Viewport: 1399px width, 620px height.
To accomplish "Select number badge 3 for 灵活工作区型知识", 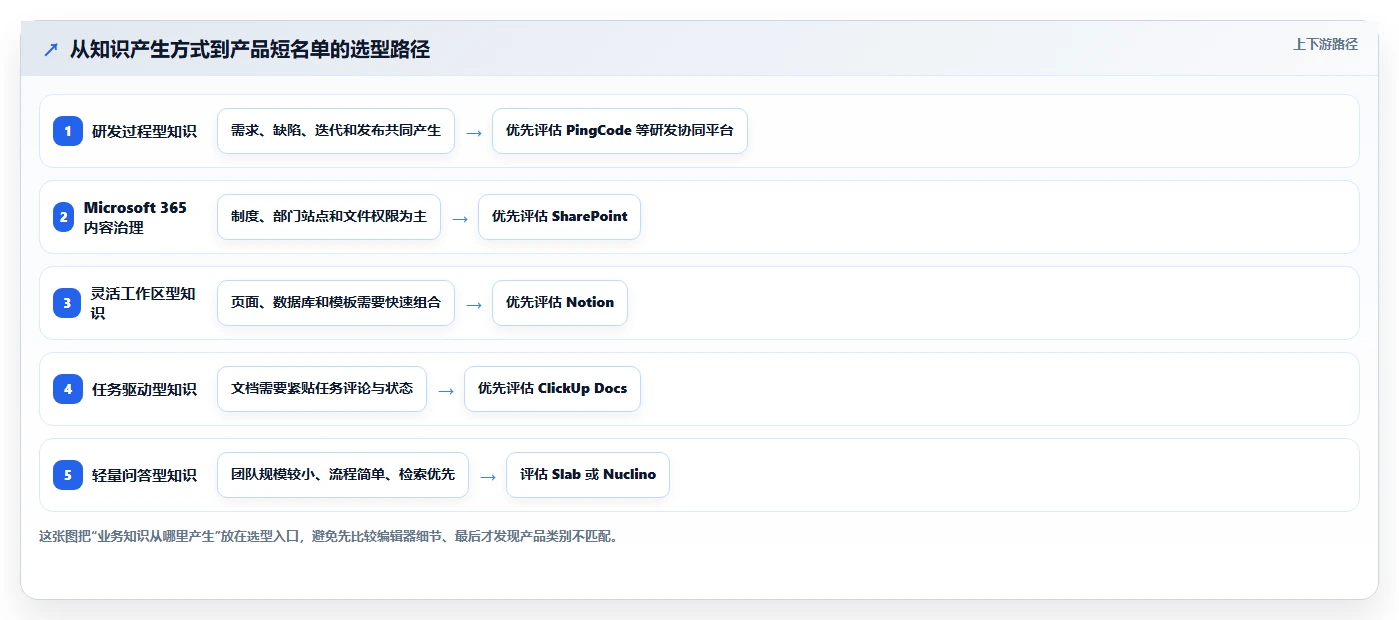I will (68, 303).
